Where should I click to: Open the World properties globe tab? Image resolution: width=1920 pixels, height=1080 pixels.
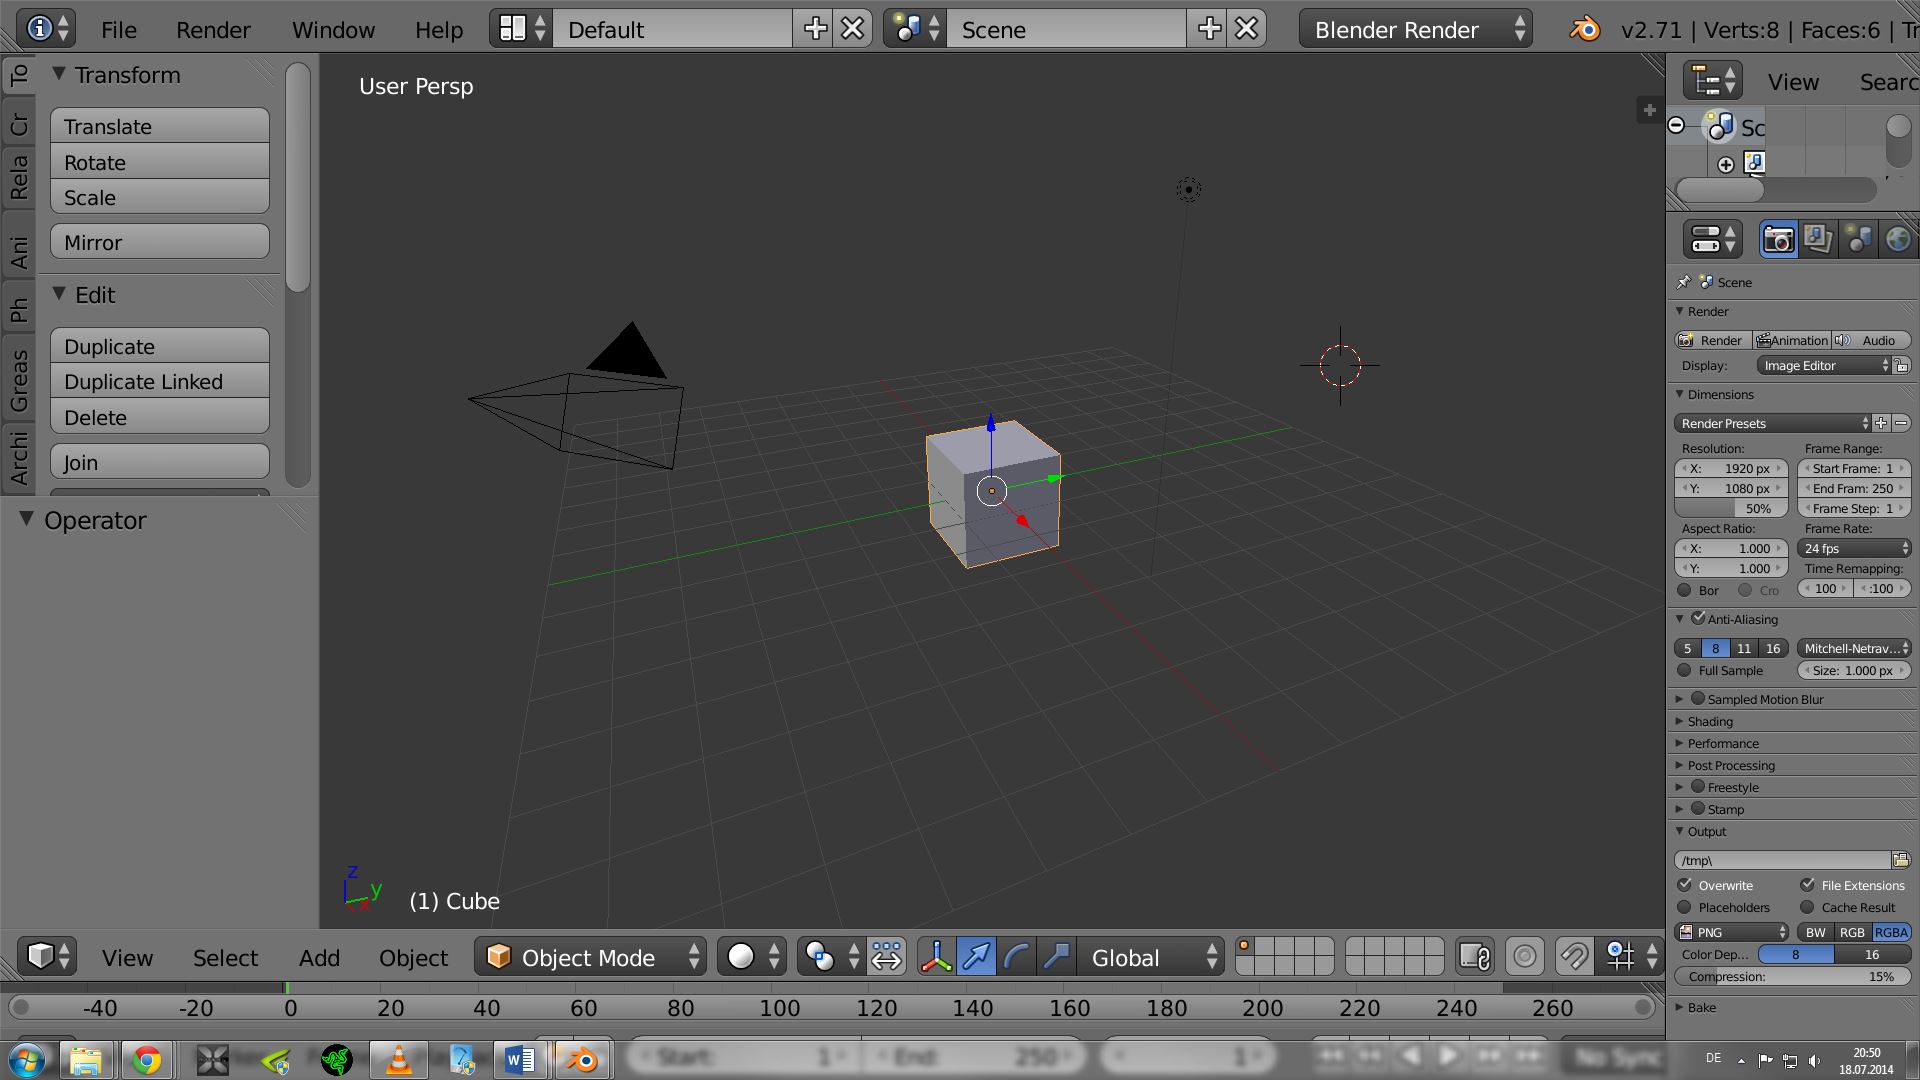pyautogui.click(x=1897, y=240)
